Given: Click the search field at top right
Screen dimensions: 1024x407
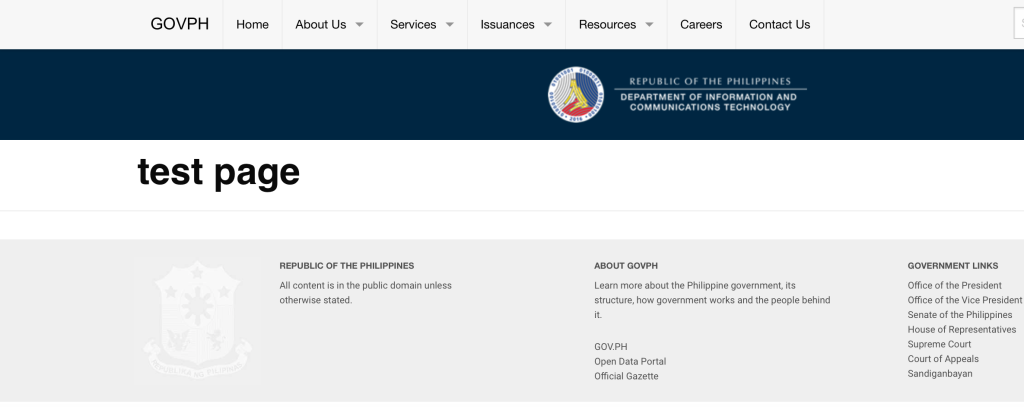Looking at the screenshot, I should [x=1017, y=24].
